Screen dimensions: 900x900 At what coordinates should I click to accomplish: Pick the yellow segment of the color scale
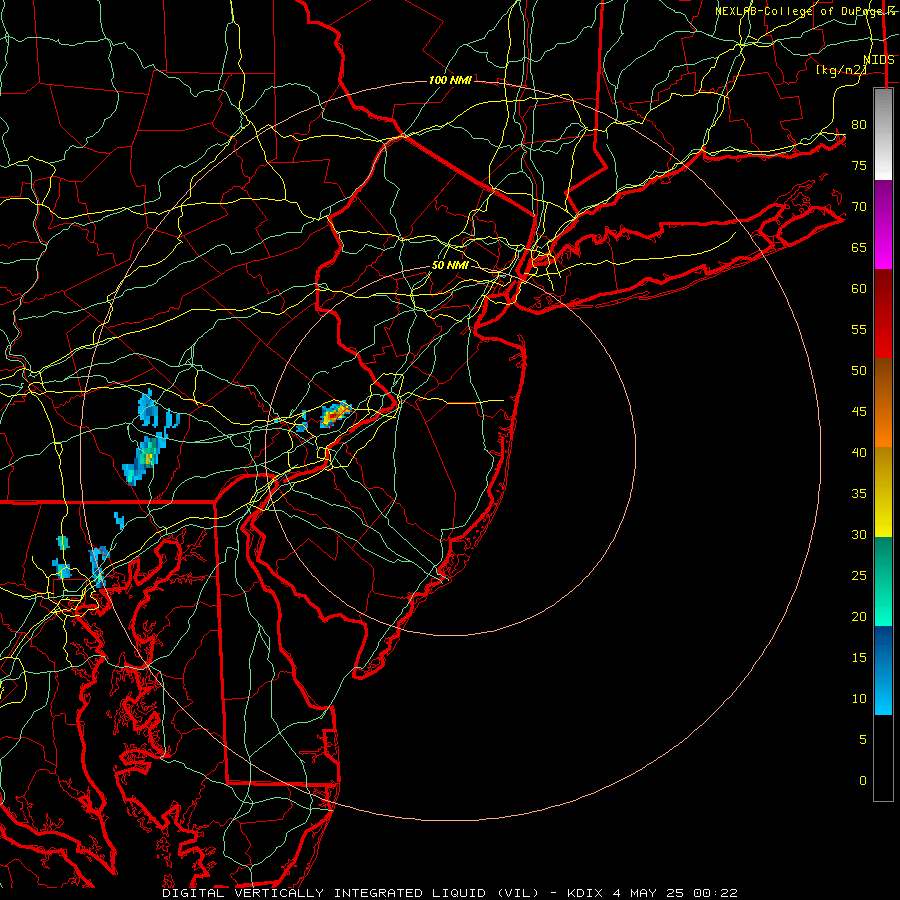[x=883, y=492]
